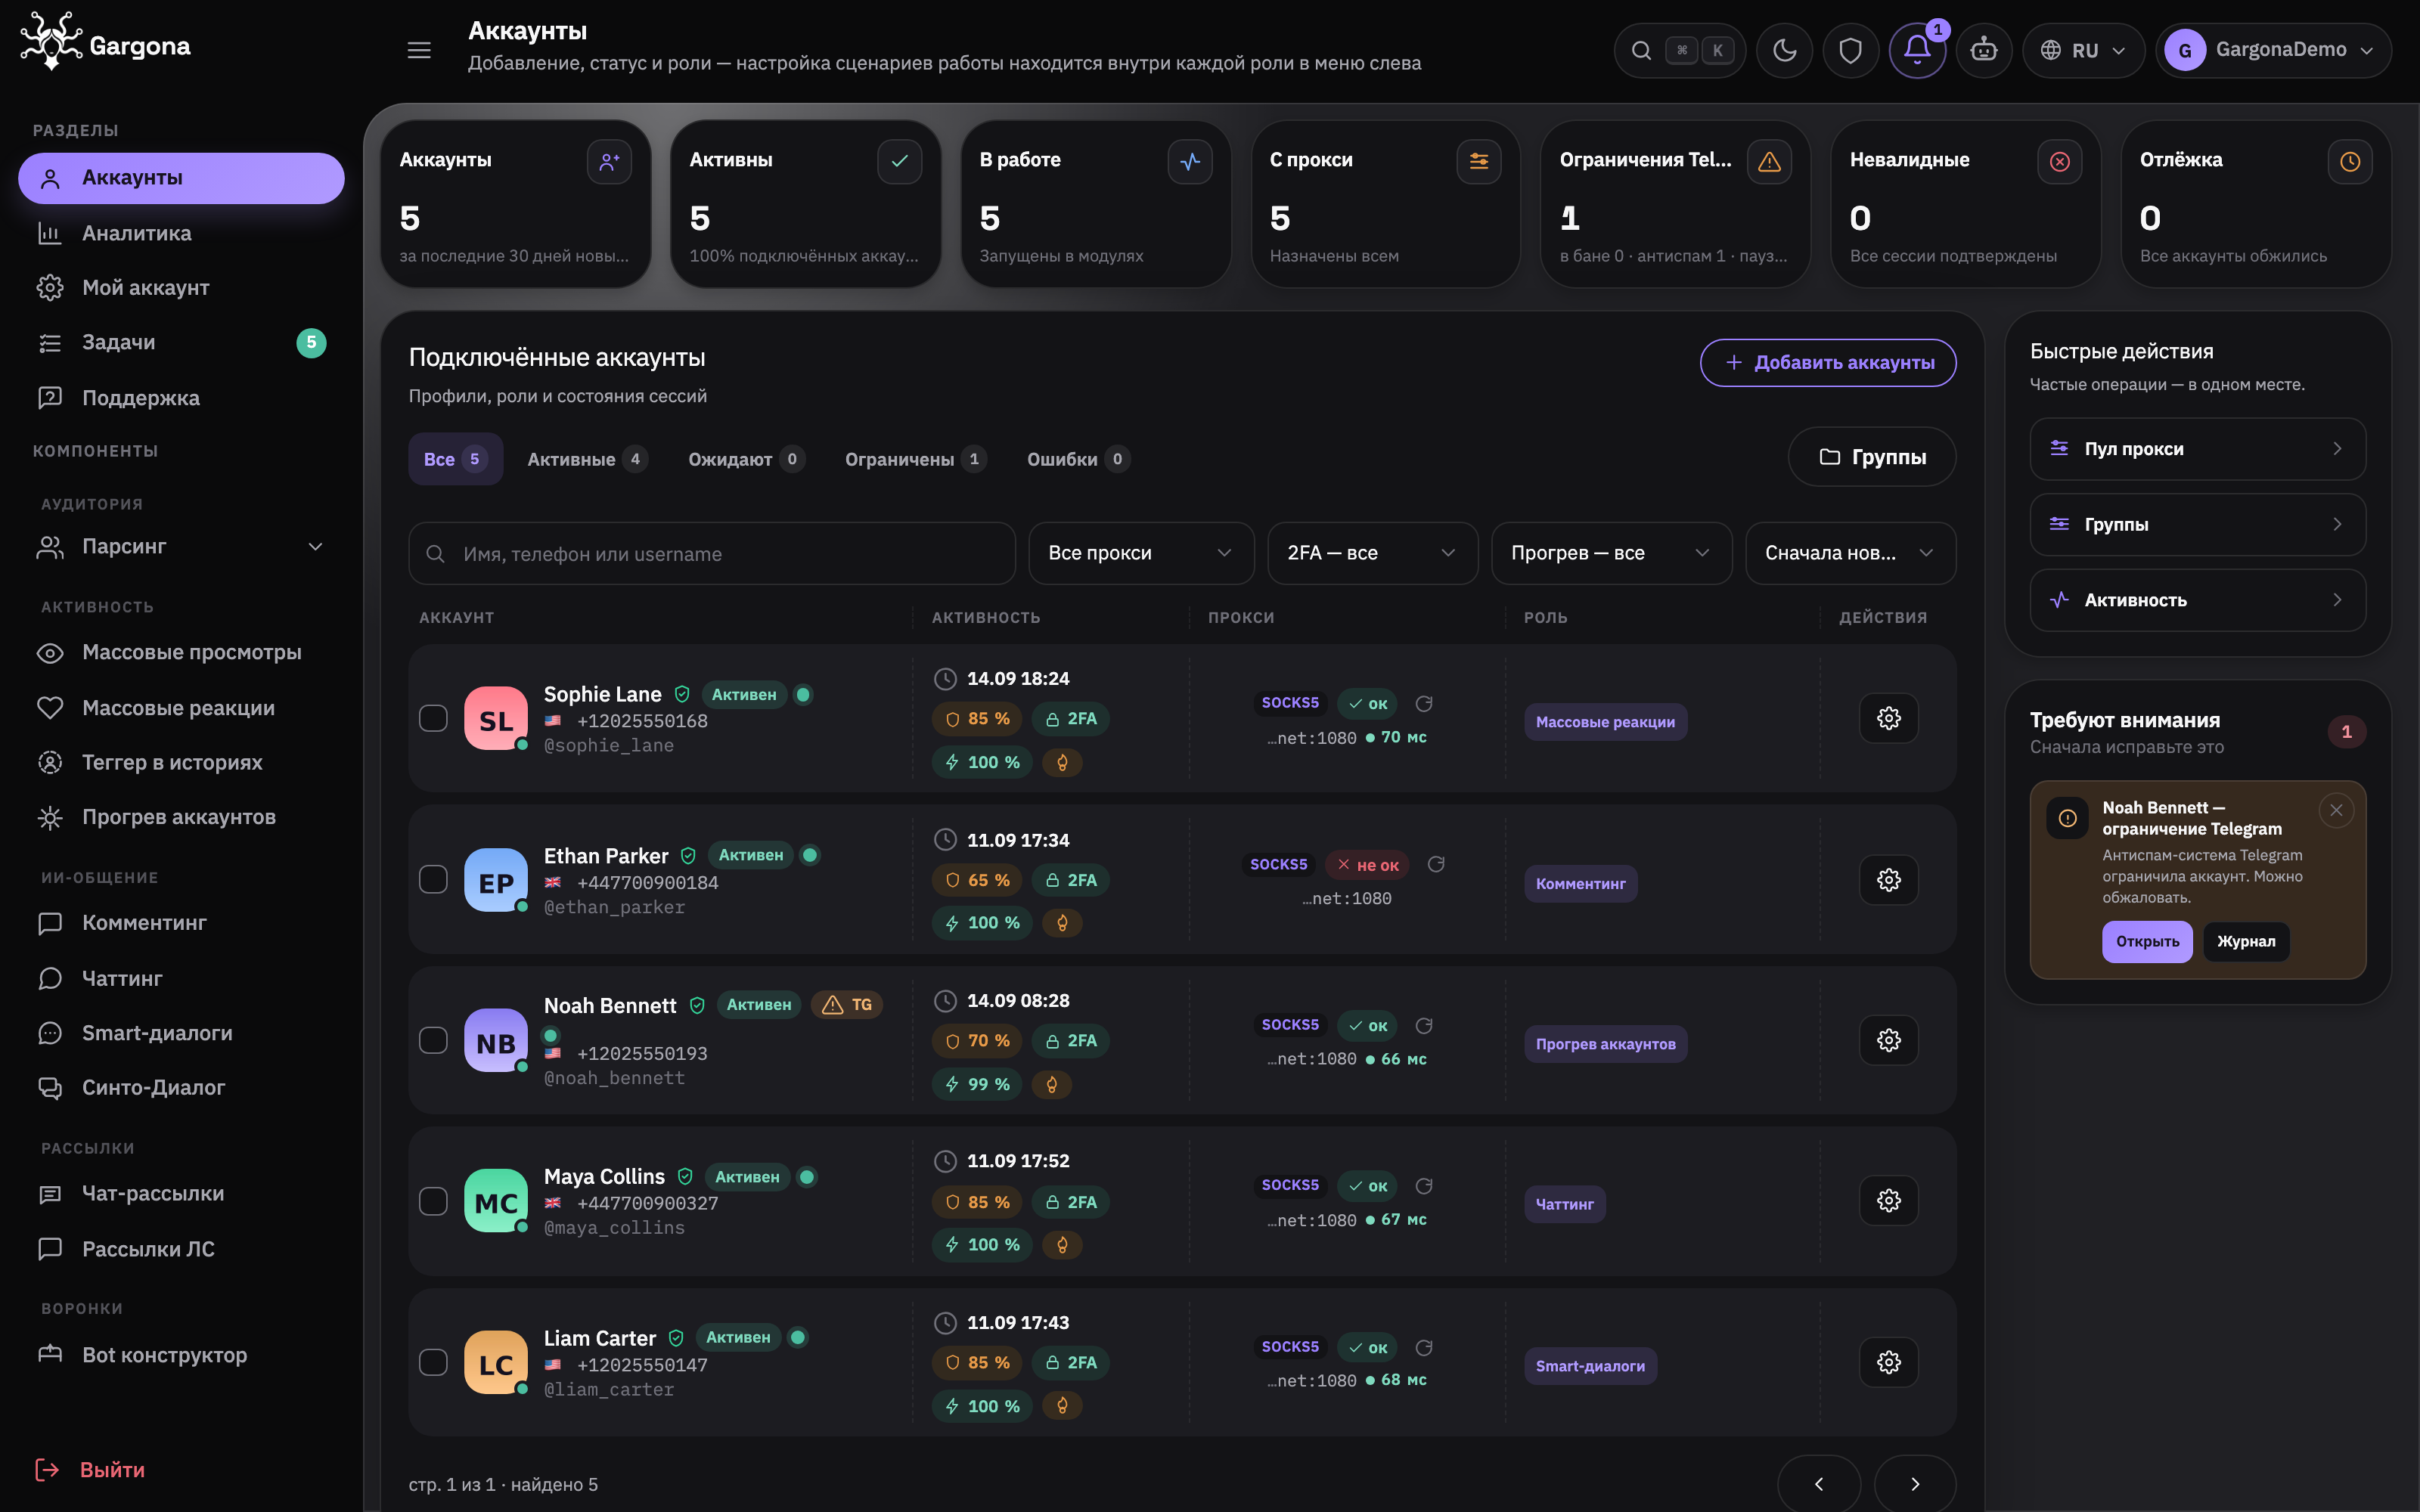Image resolution: width=2420 pixels, height=1512 pixels.
Task: Open settings gear for Sophie Lane
Action: [1888, 718]
